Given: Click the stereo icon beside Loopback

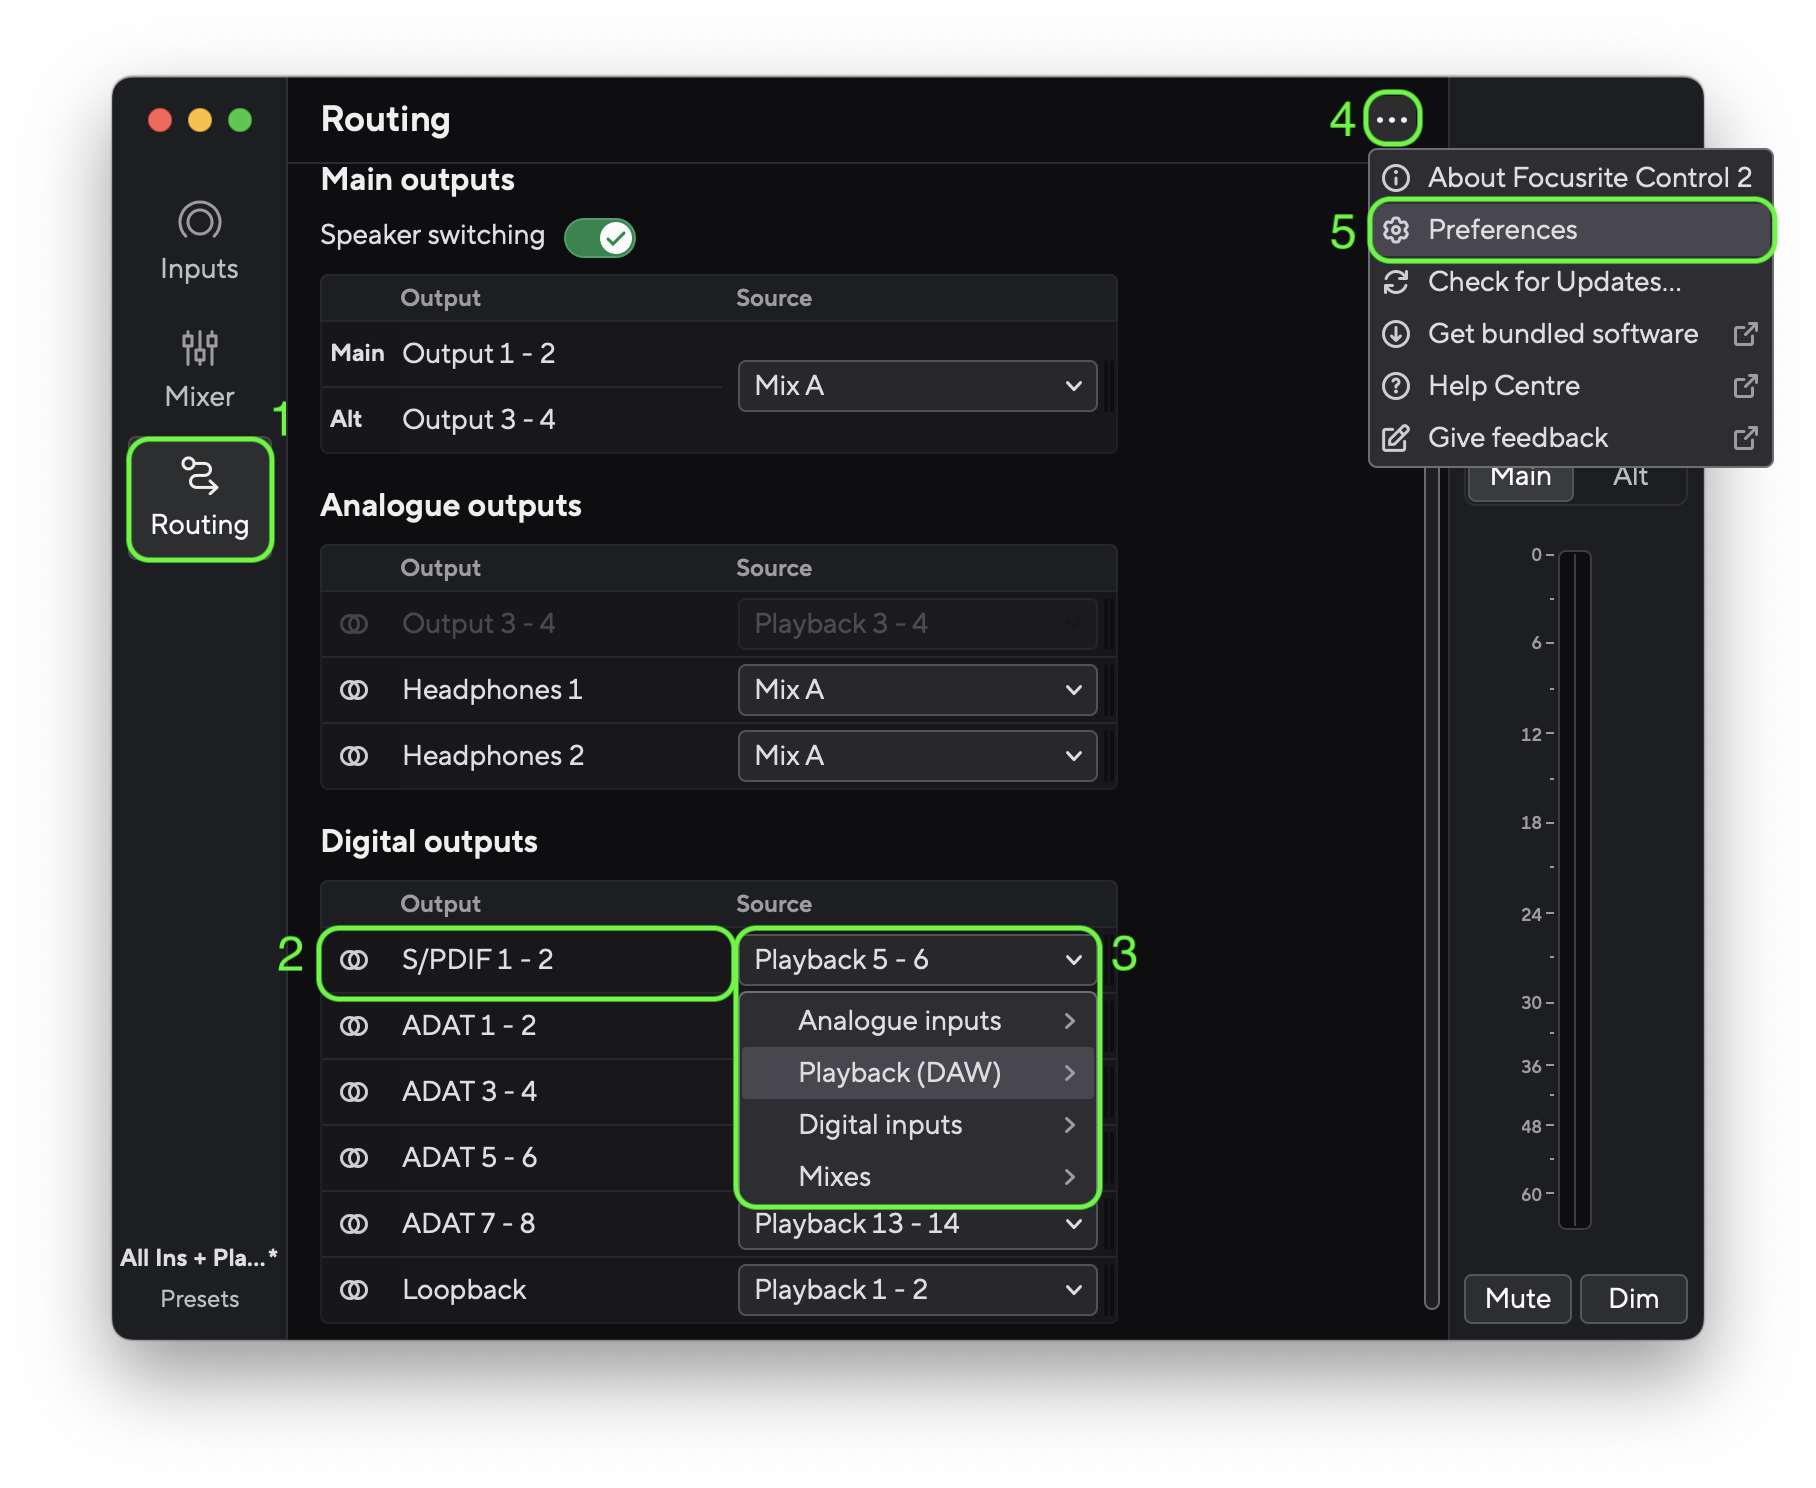Looking at the screenshot, I should [x=355, y=1290].
